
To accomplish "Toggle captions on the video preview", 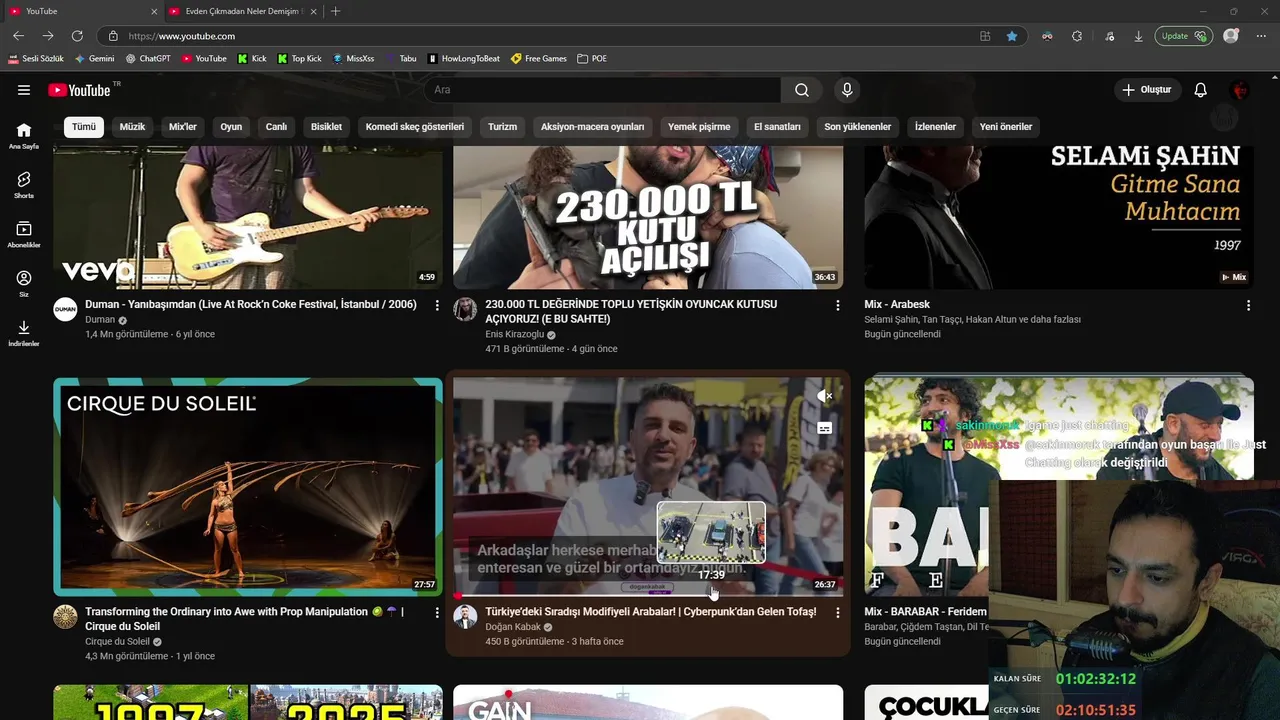I will [x=825, y=428].
